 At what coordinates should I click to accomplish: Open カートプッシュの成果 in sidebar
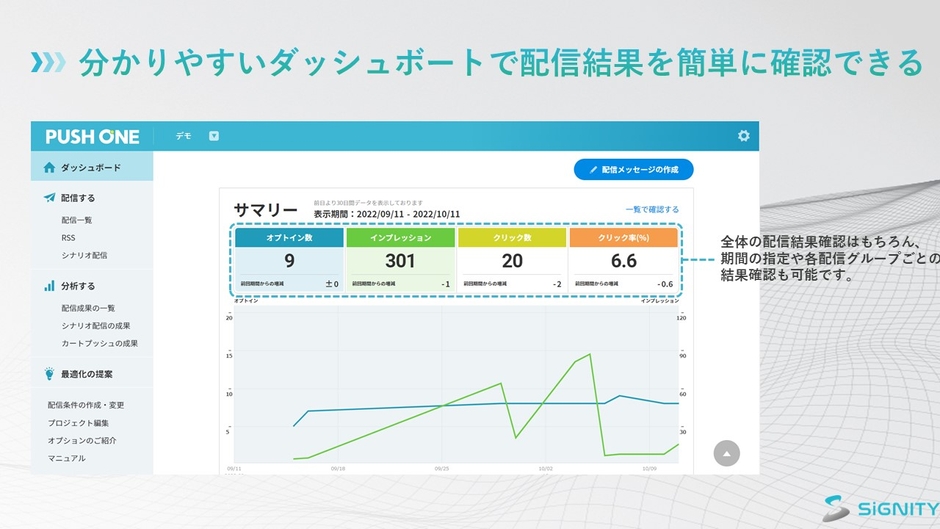tap(99, 343)
